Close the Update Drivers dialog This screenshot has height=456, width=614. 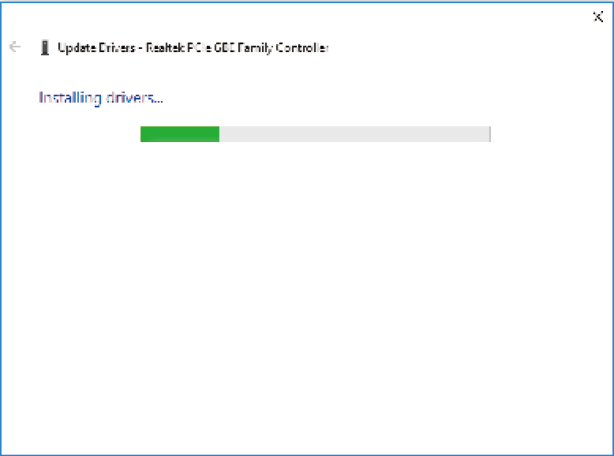point(598,17)
